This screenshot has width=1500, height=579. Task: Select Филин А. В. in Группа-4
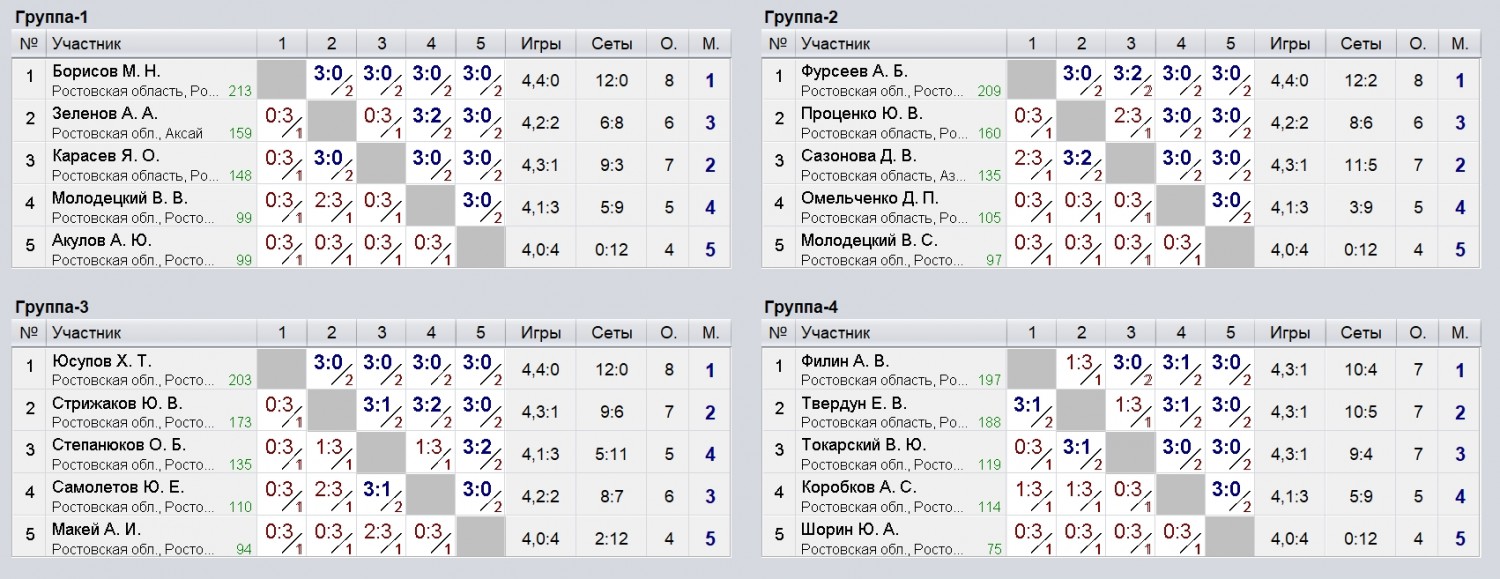[845, 361]
